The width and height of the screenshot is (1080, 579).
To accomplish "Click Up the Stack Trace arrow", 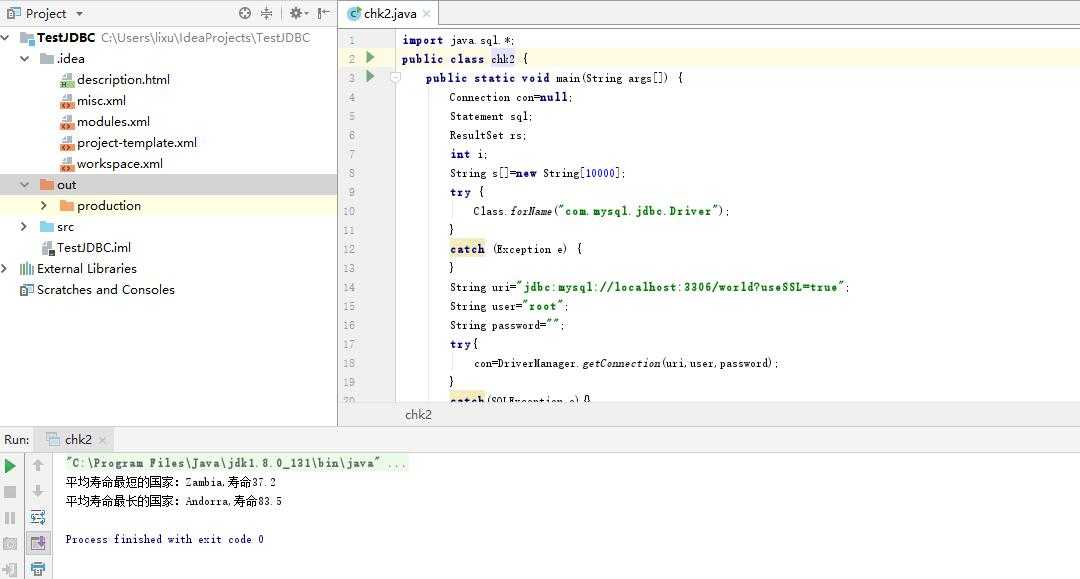I will coord(38,466).
